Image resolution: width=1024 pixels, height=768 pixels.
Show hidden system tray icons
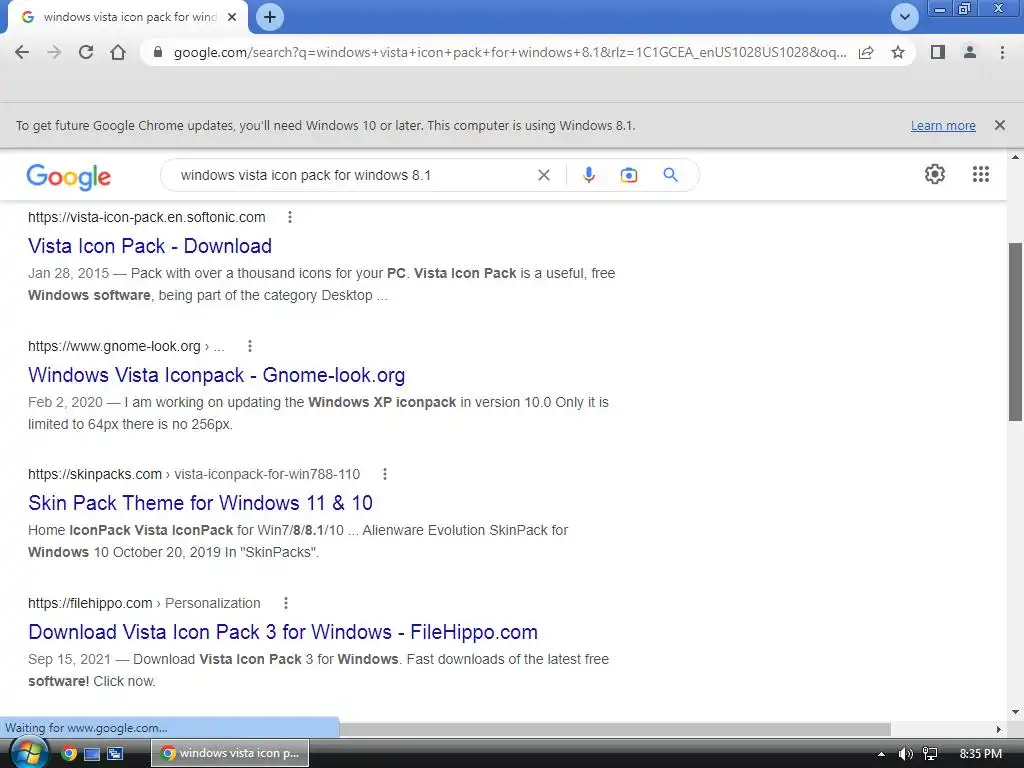881,754
